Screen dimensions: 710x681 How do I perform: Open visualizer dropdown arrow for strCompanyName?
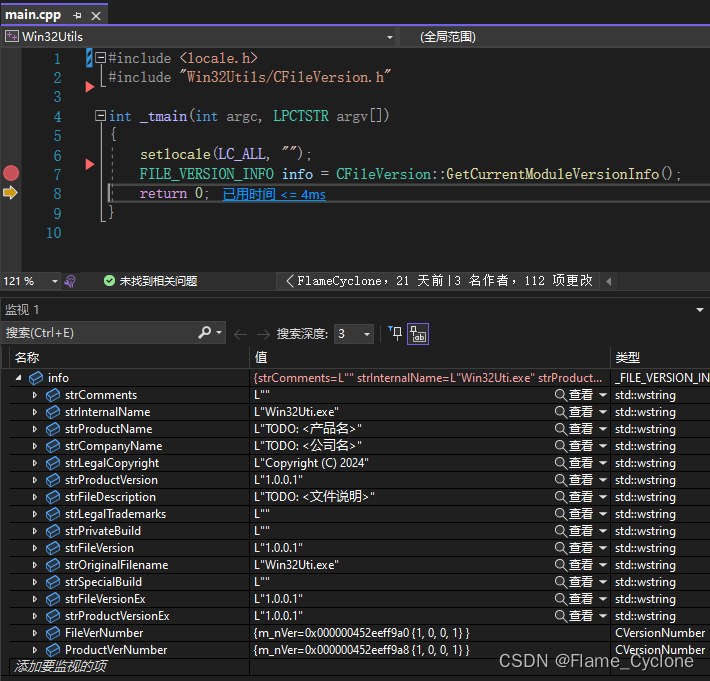603,446
